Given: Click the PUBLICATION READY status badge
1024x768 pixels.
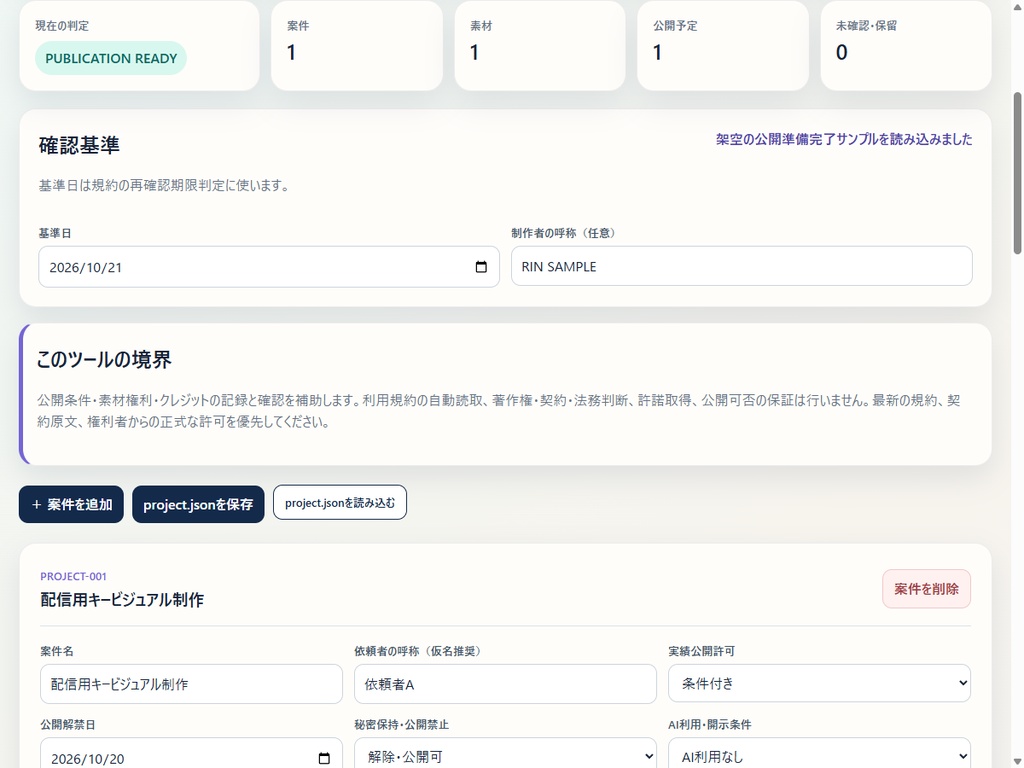Looking at the screenshot, I should [x=111, y=58].
